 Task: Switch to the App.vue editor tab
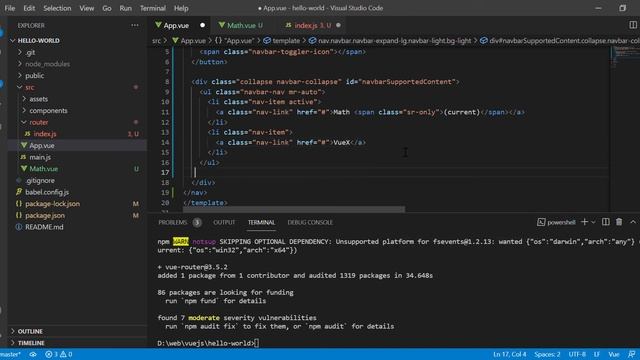tap(180, 25)
